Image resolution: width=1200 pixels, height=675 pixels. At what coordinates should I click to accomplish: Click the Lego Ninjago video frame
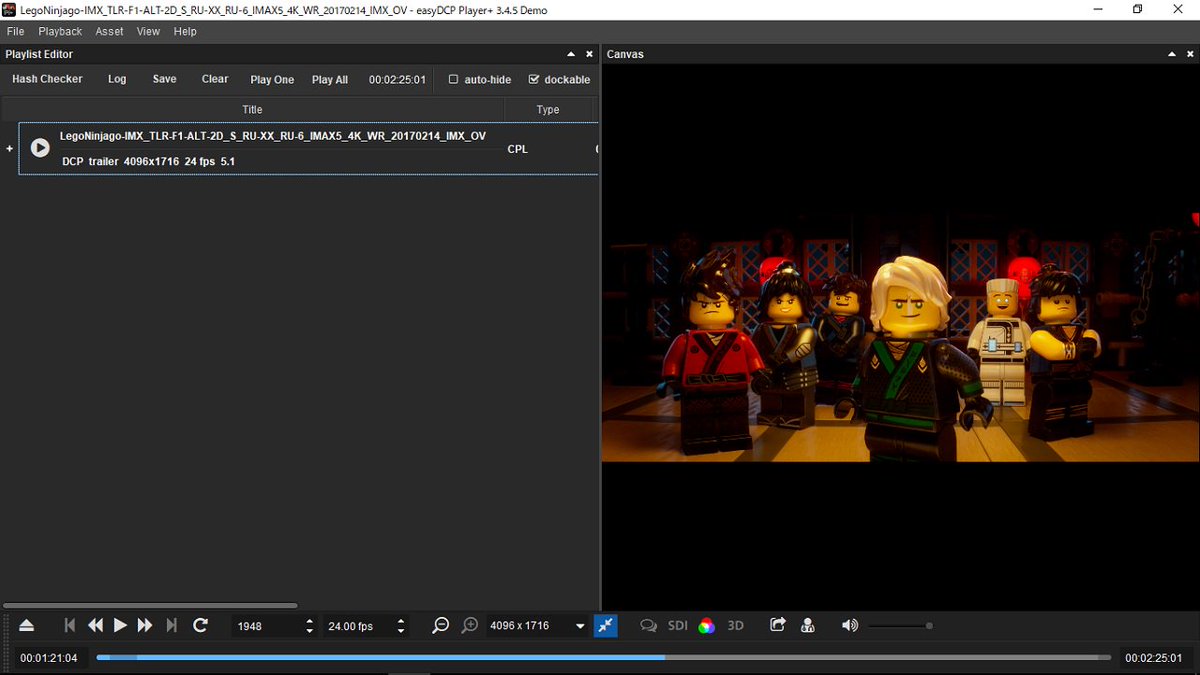click(900, 336)
